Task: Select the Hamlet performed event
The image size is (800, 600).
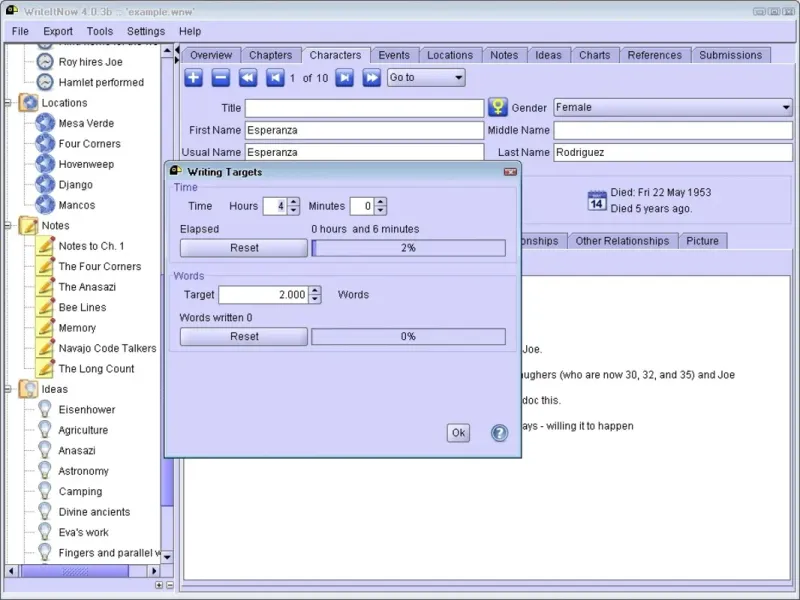Action: 101,82
